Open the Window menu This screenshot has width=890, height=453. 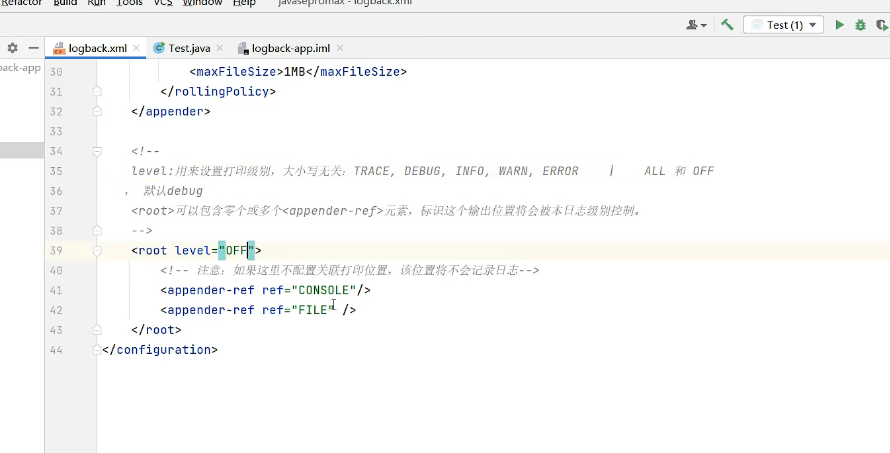(x=203, y=3)
